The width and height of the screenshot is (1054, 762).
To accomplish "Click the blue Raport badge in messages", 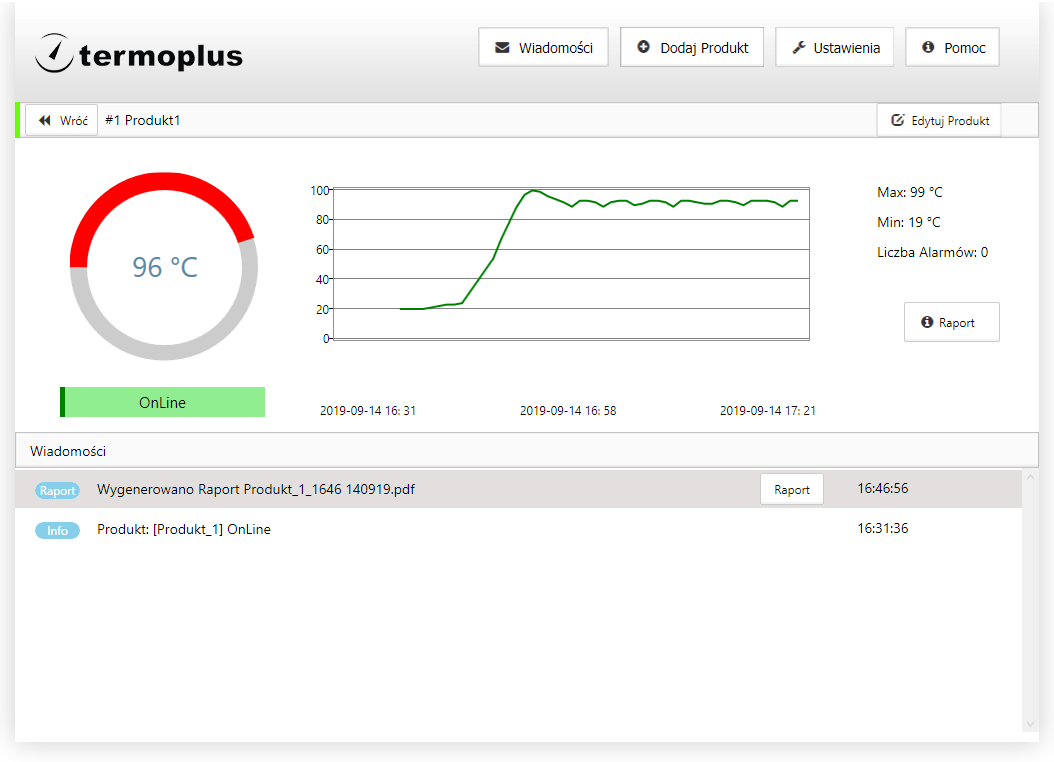I will coord(57,491).
